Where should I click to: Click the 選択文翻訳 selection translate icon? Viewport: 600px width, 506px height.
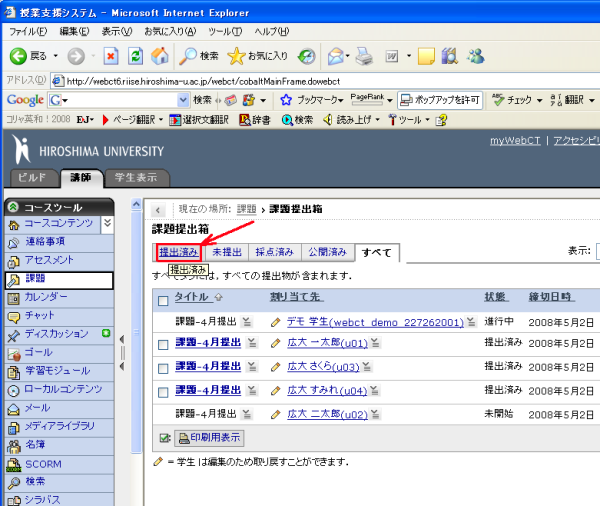point(175,120)
